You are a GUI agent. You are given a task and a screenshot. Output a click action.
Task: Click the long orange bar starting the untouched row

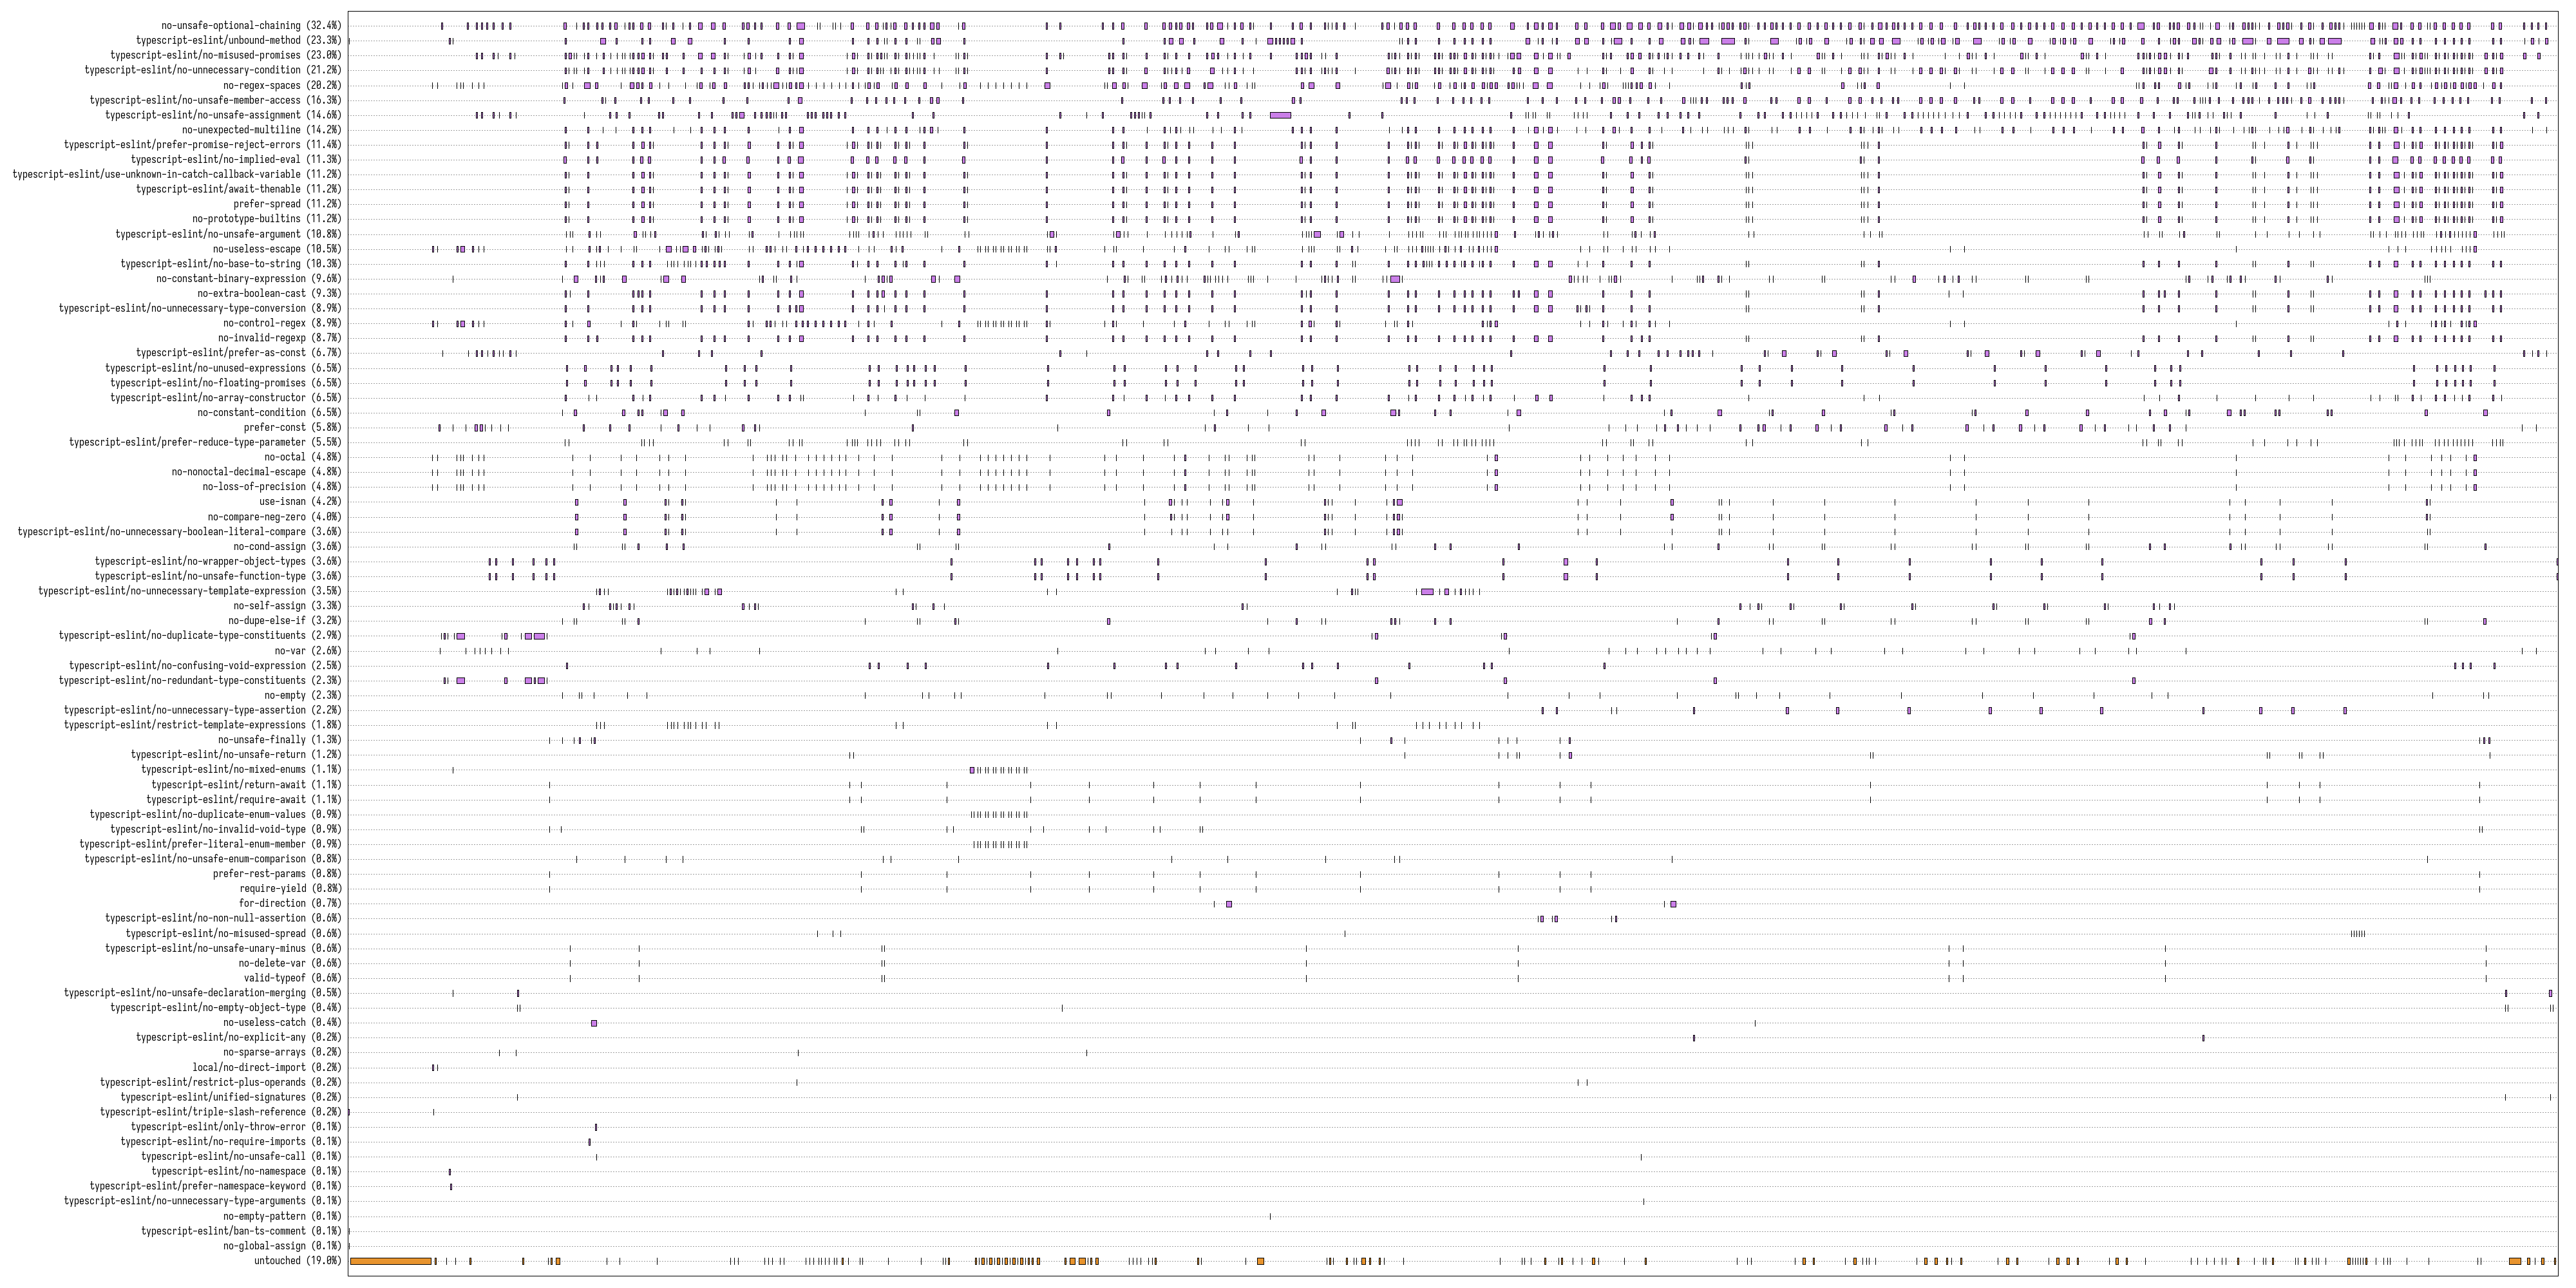(x=391, y=1261)
